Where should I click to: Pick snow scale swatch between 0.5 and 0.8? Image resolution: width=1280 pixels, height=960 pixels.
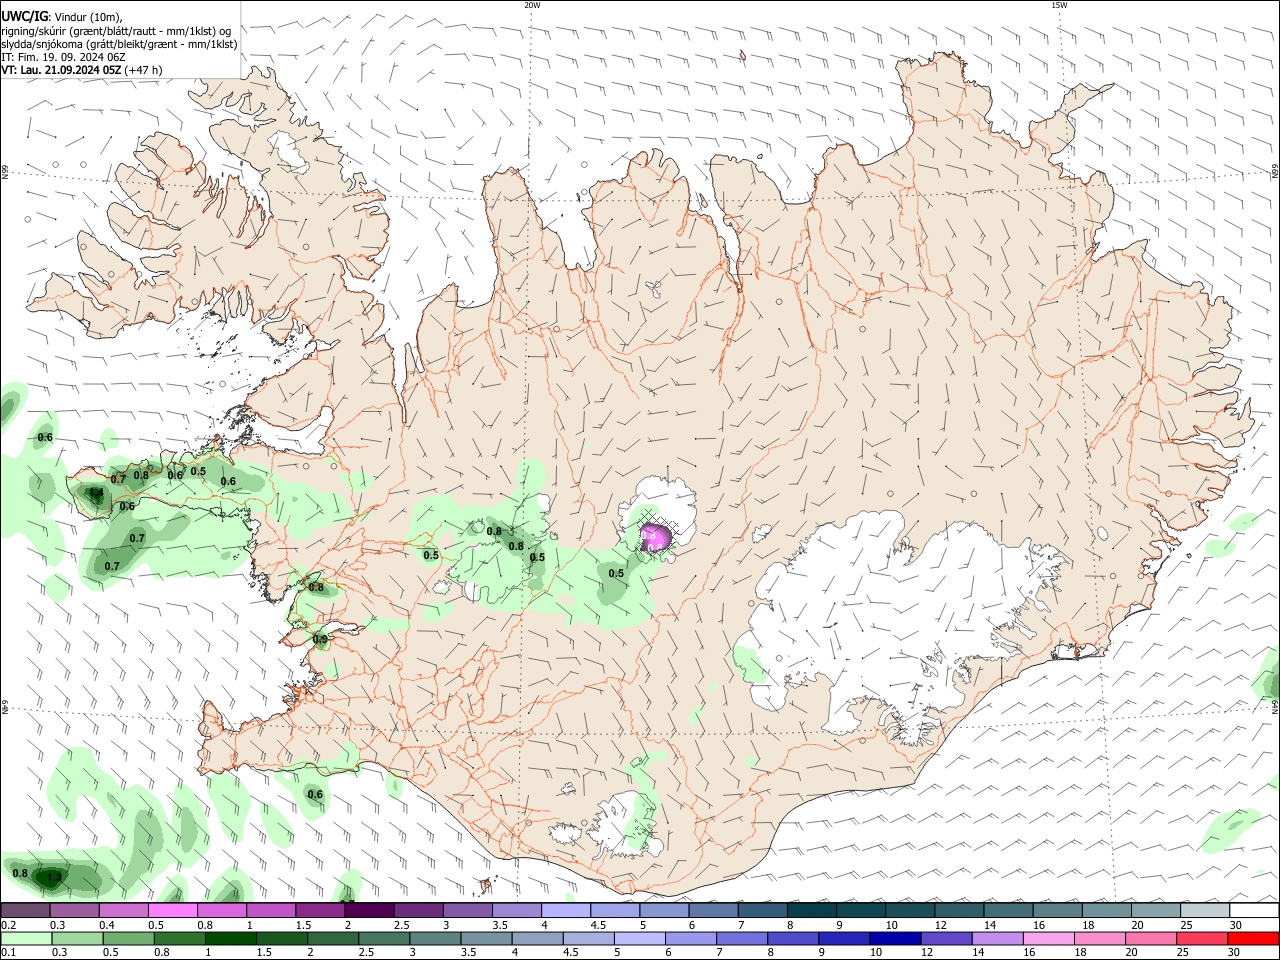[x=173, y=911]
